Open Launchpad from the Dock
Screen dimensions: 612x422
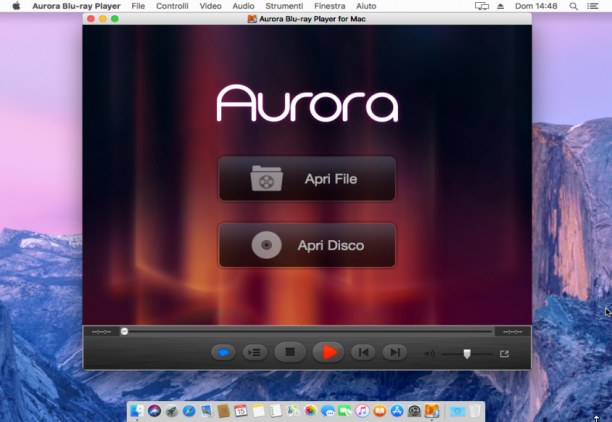[172, 411]
